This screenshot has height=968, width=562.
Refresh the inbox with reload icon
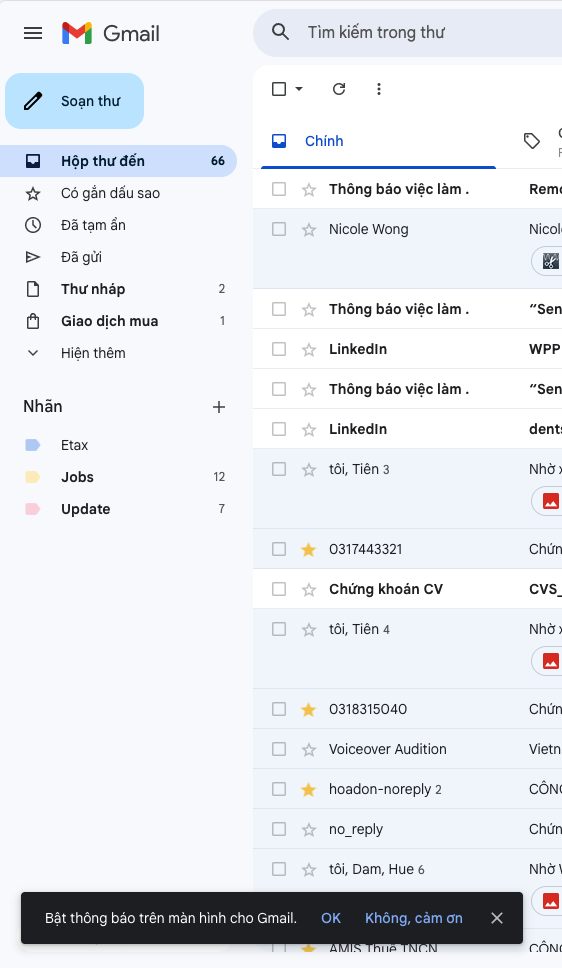coord(339,89)
